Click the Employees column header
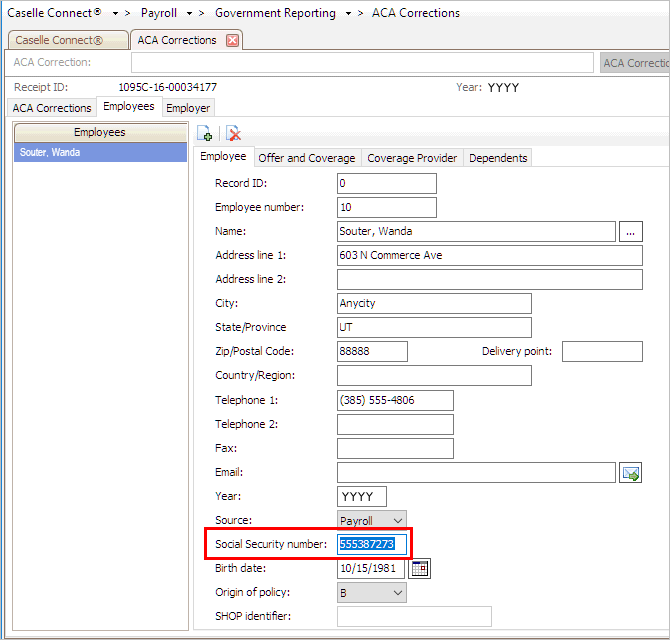670x640 pixels. click(100, 132)
